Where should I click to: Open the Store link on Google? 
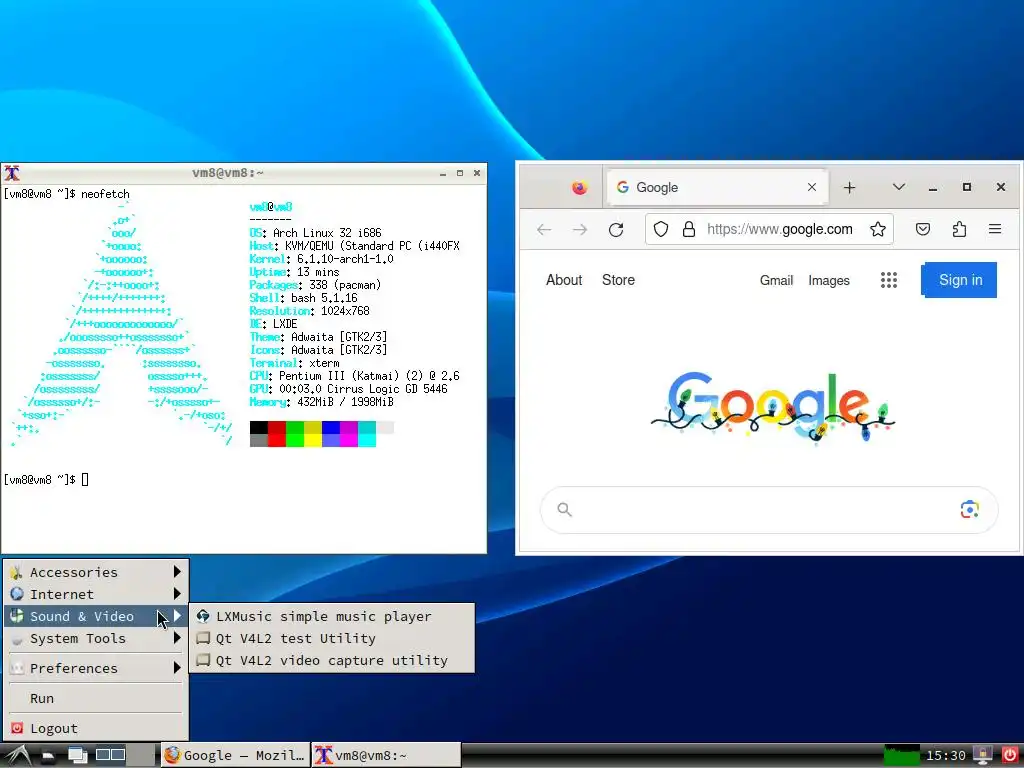[x=618, y=280]
